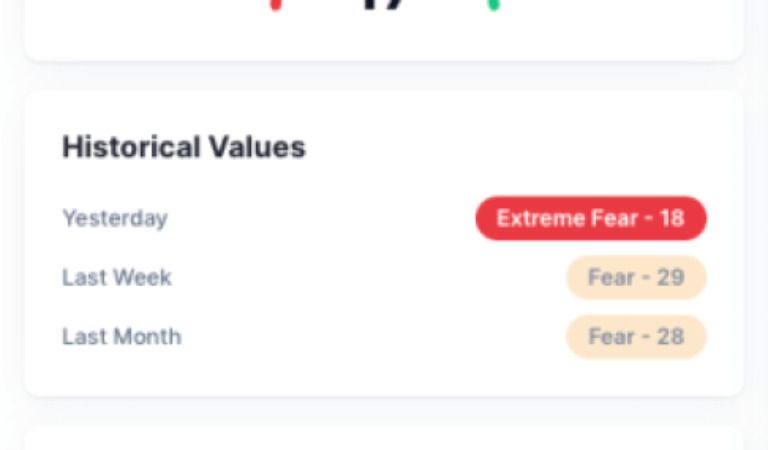Click the number 28 in Last Month badge
Viewport: 768px width, 450px height.
(670, 336)
